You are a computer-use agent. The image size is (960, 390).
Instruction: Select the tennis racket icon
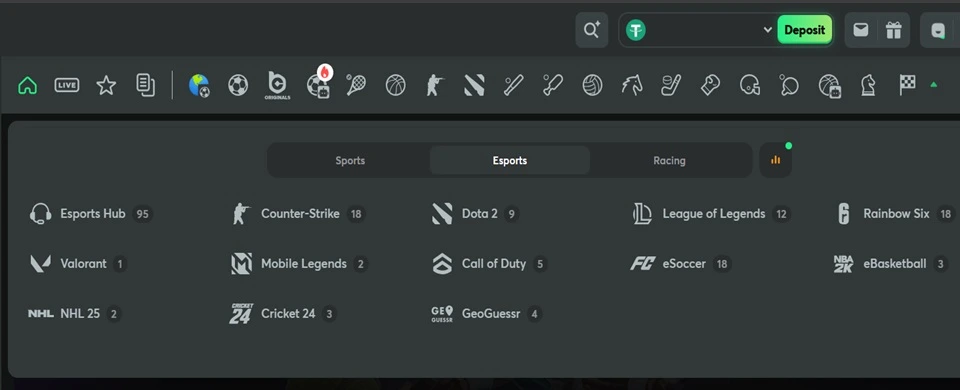click(356, 85)
